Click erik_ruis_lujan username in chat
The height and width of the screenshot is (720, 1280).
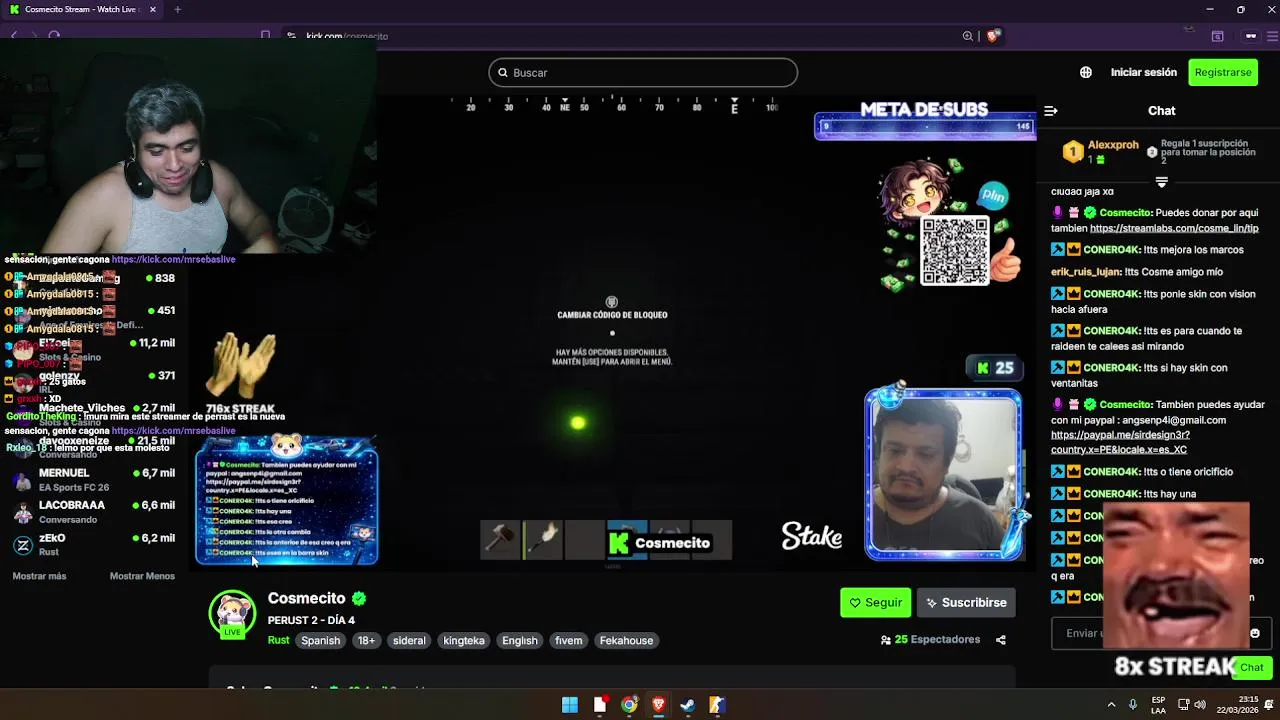(x=1086, y=272)
